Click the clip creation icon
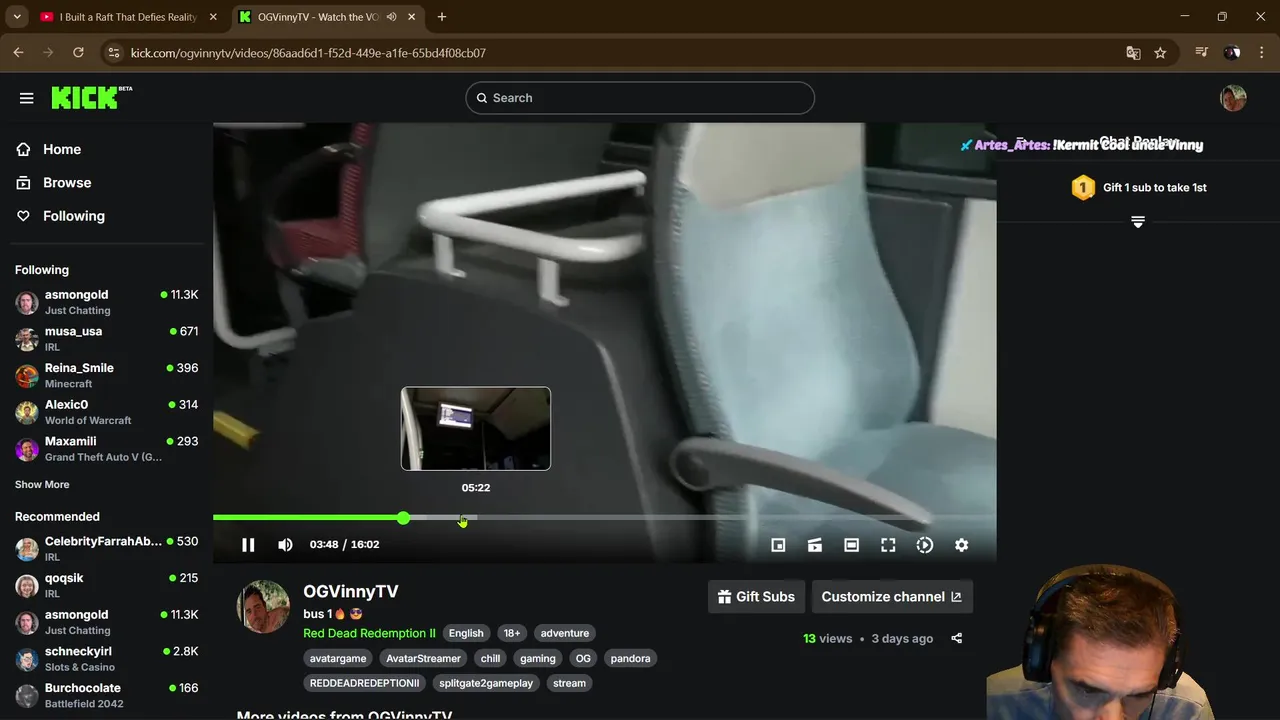Viewport: 1280px width, 720px height. coord(815,545)
